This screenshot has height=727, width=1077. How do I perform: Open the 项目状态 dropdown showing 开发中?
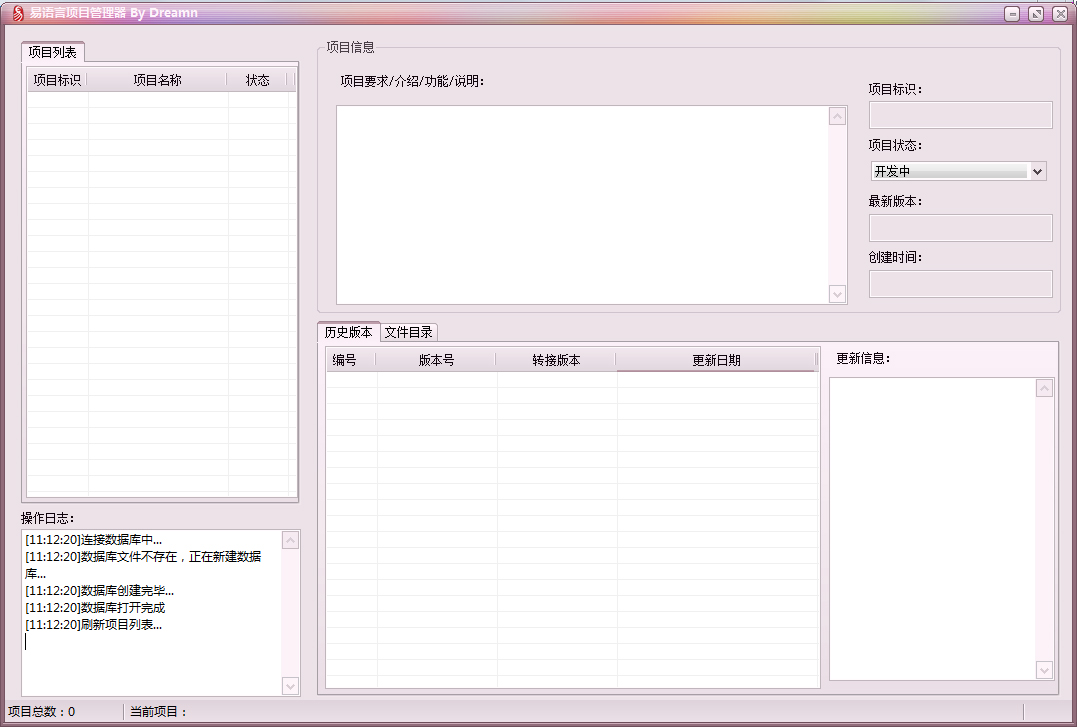click(x=959, y=171)
